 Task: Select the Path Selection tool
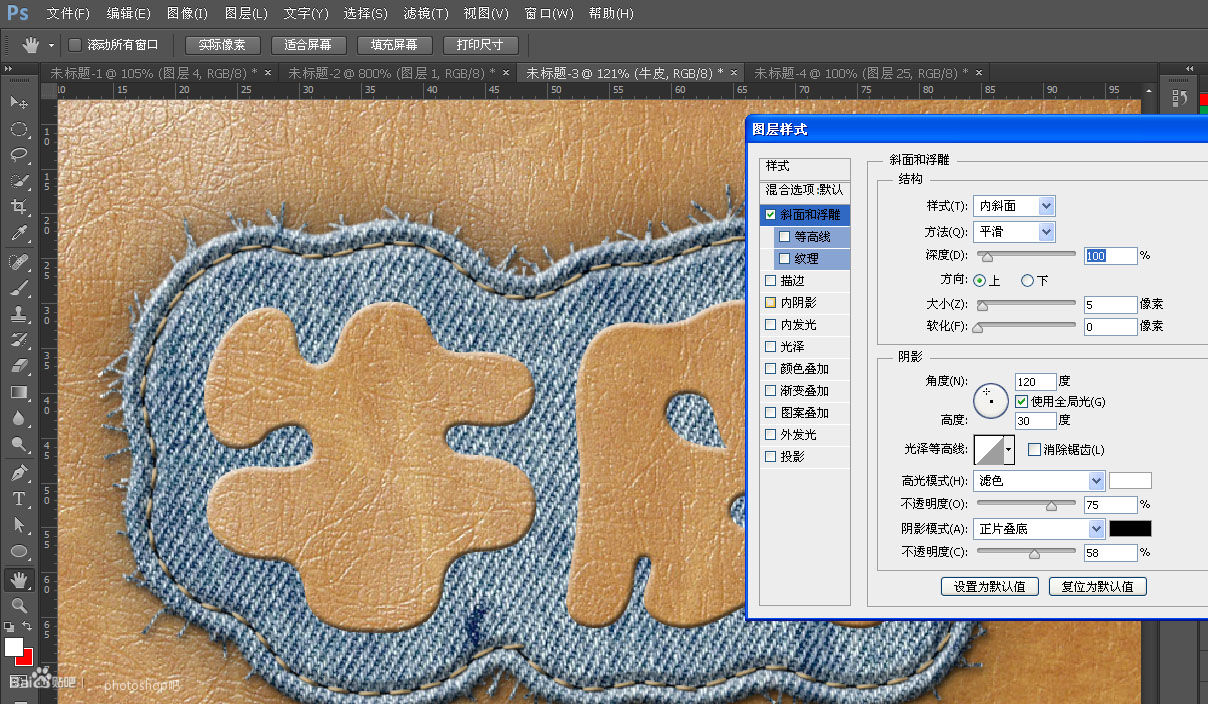(19, 525)
